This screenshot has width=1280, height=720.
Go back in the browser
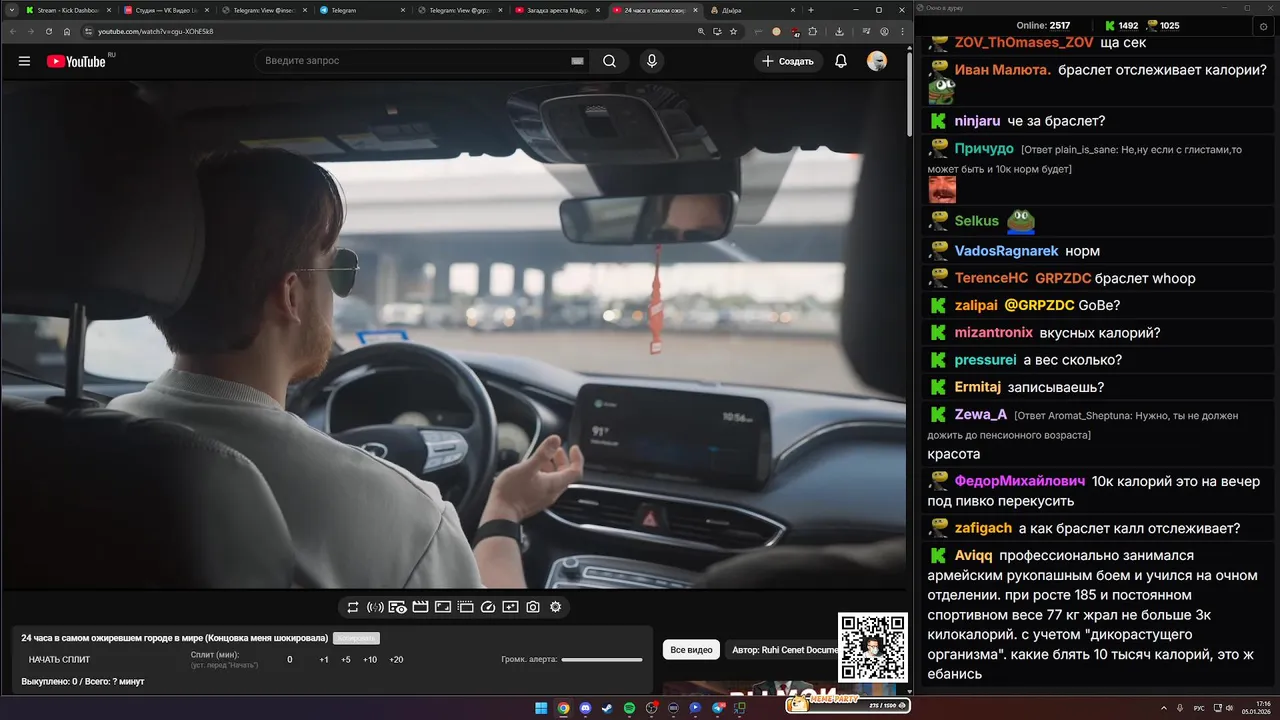coord(13,31)
